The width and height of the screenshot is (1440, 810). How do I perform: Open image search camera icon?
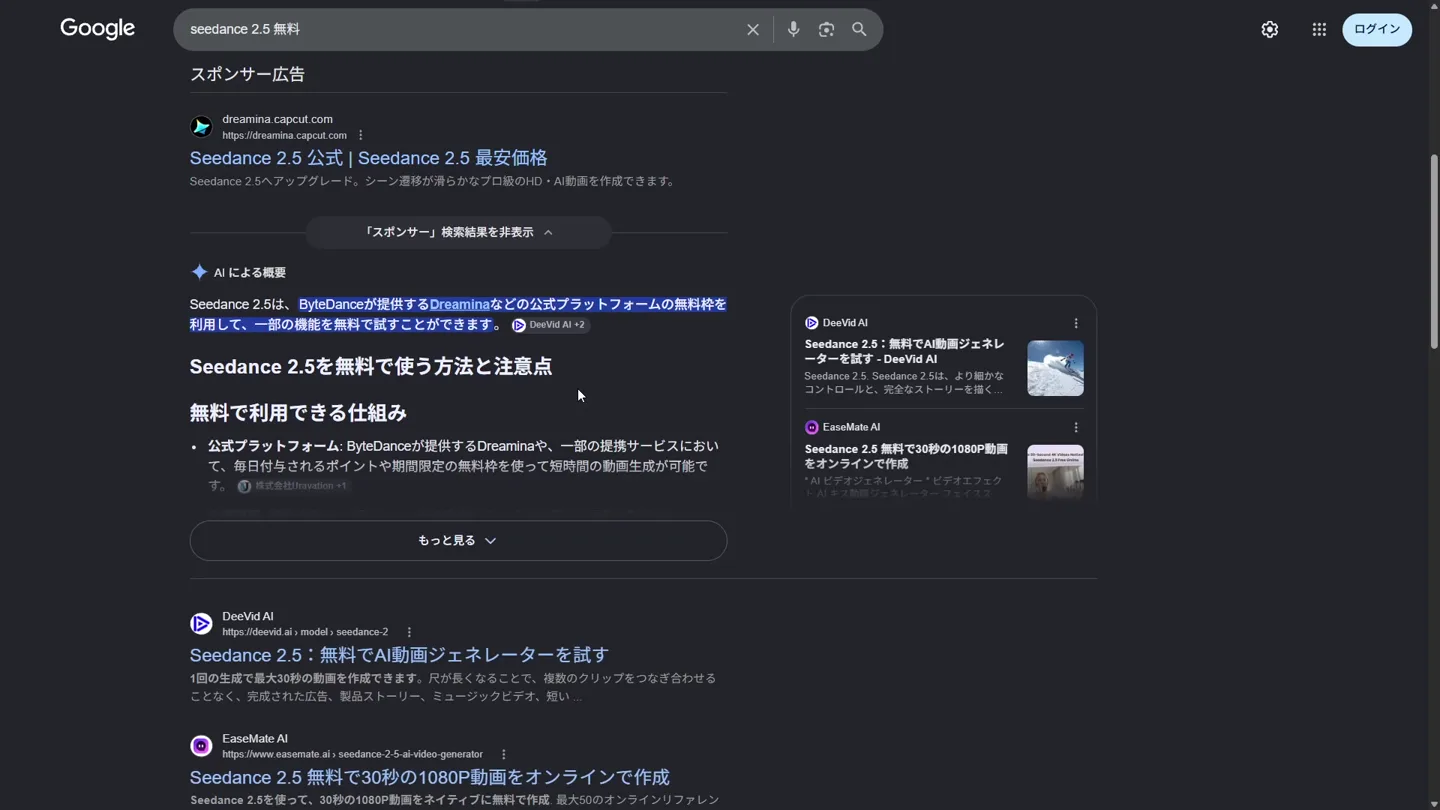(826, 30)
